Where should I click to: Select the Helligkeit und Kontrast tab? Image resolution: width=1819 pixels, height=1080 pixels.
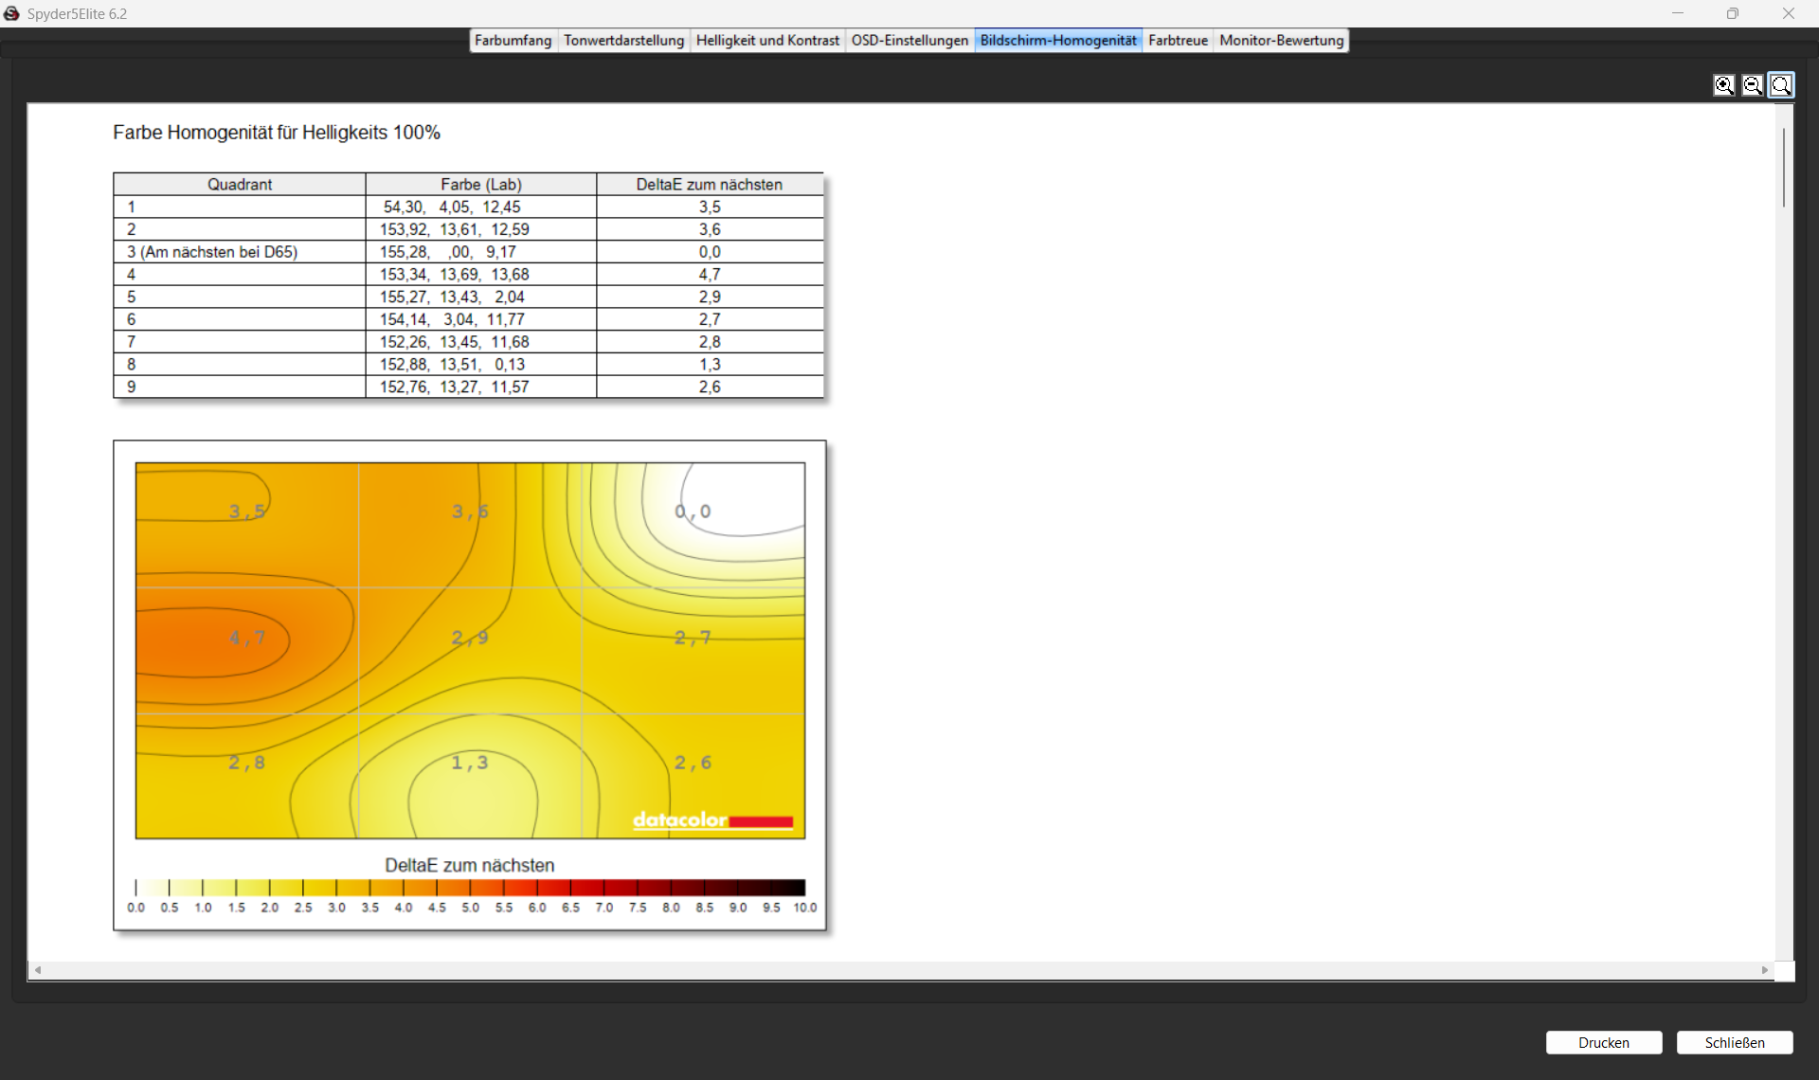(767, 40)
